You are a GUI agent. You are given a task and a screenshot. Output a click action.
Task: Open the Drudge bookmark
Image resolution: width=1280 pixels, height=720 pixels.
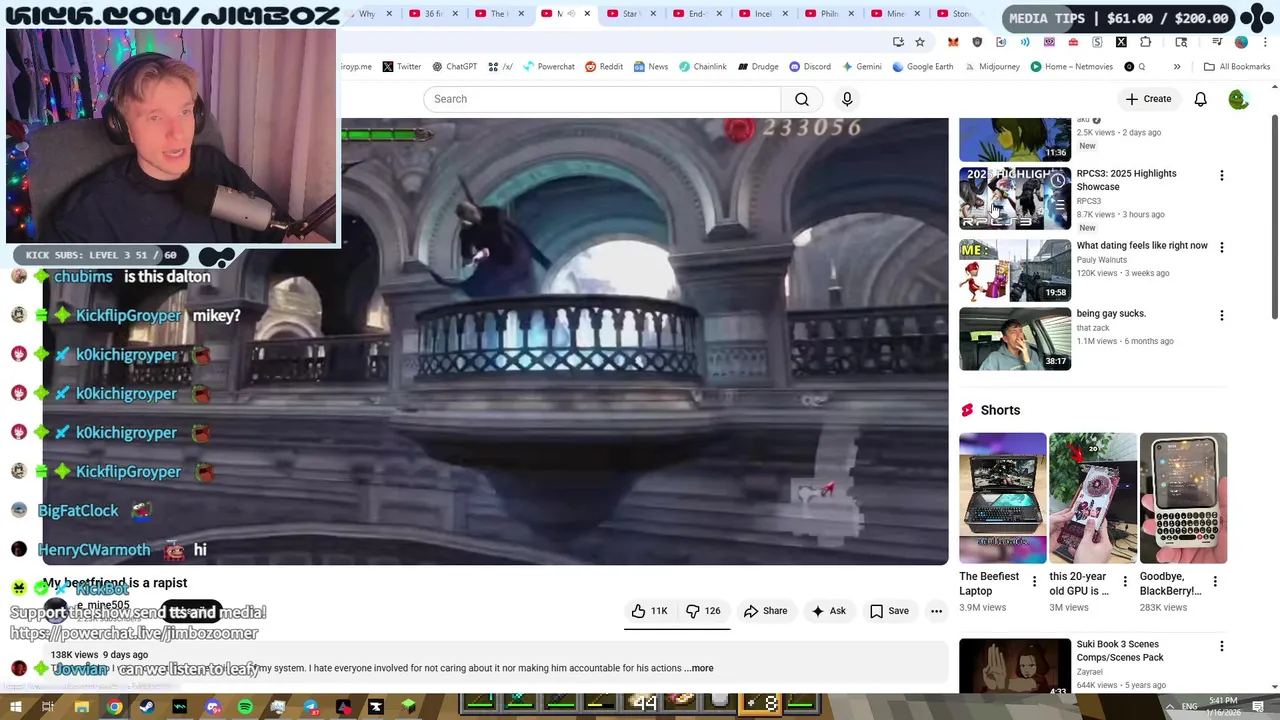[x=758, y=67]
